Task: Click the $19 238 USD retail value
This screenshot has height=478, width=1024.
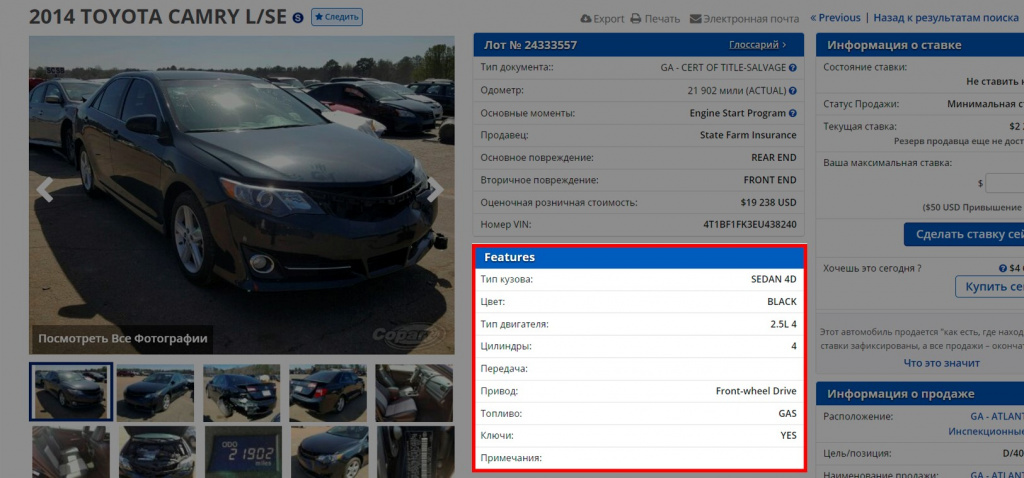Action: [x=769, y=202]
